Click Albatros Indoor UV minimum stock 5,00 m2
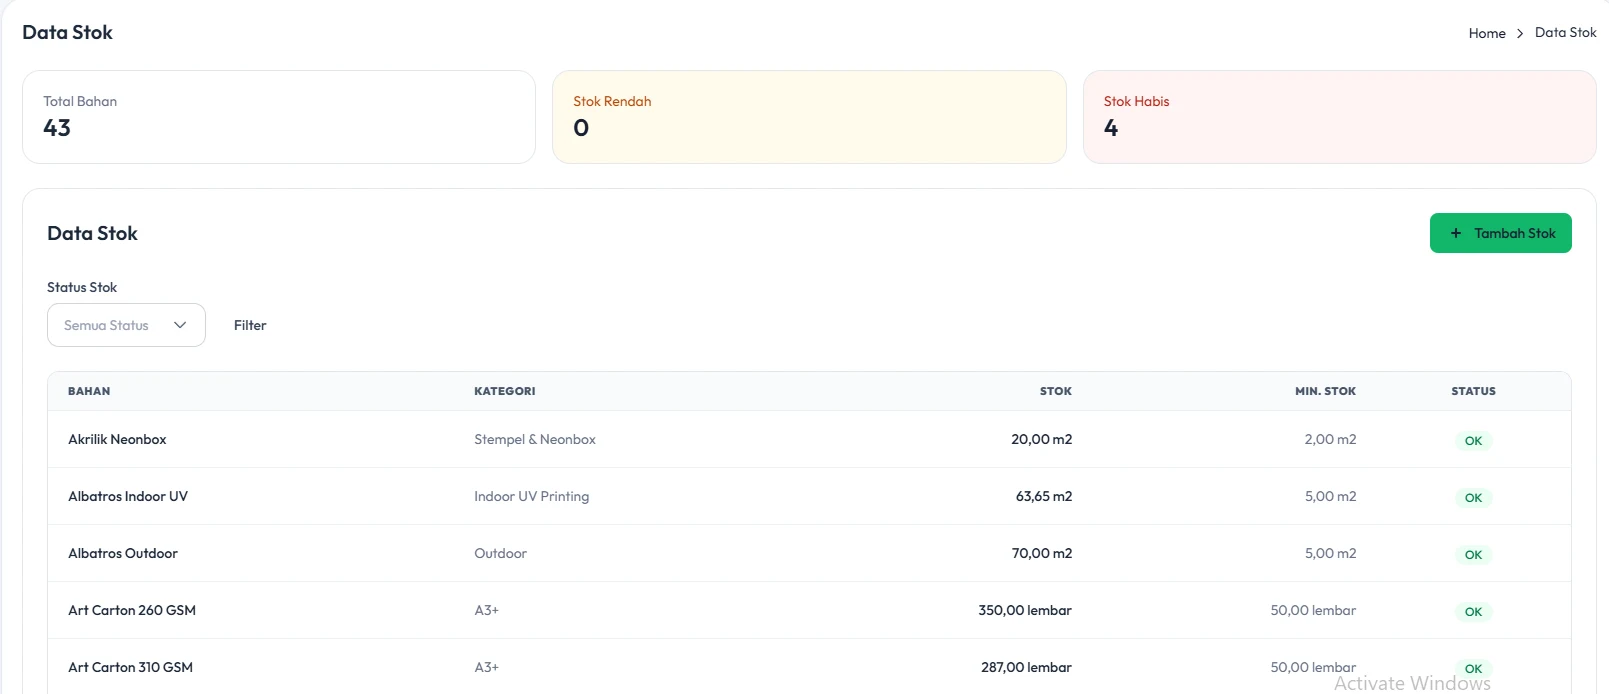 (x=1330, y=496)
